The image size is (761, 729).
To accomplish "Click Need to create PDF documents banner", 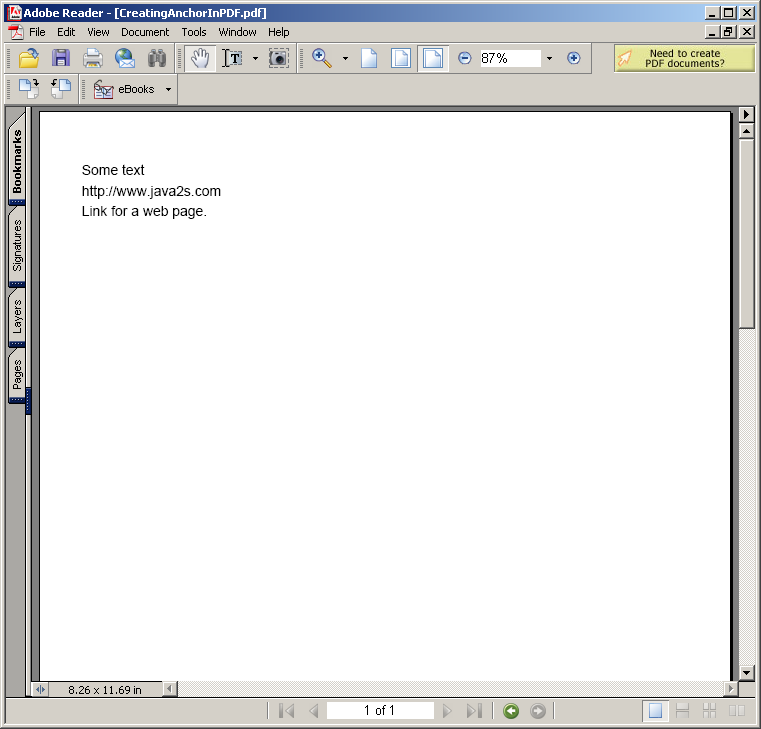I will pos(684,58).
